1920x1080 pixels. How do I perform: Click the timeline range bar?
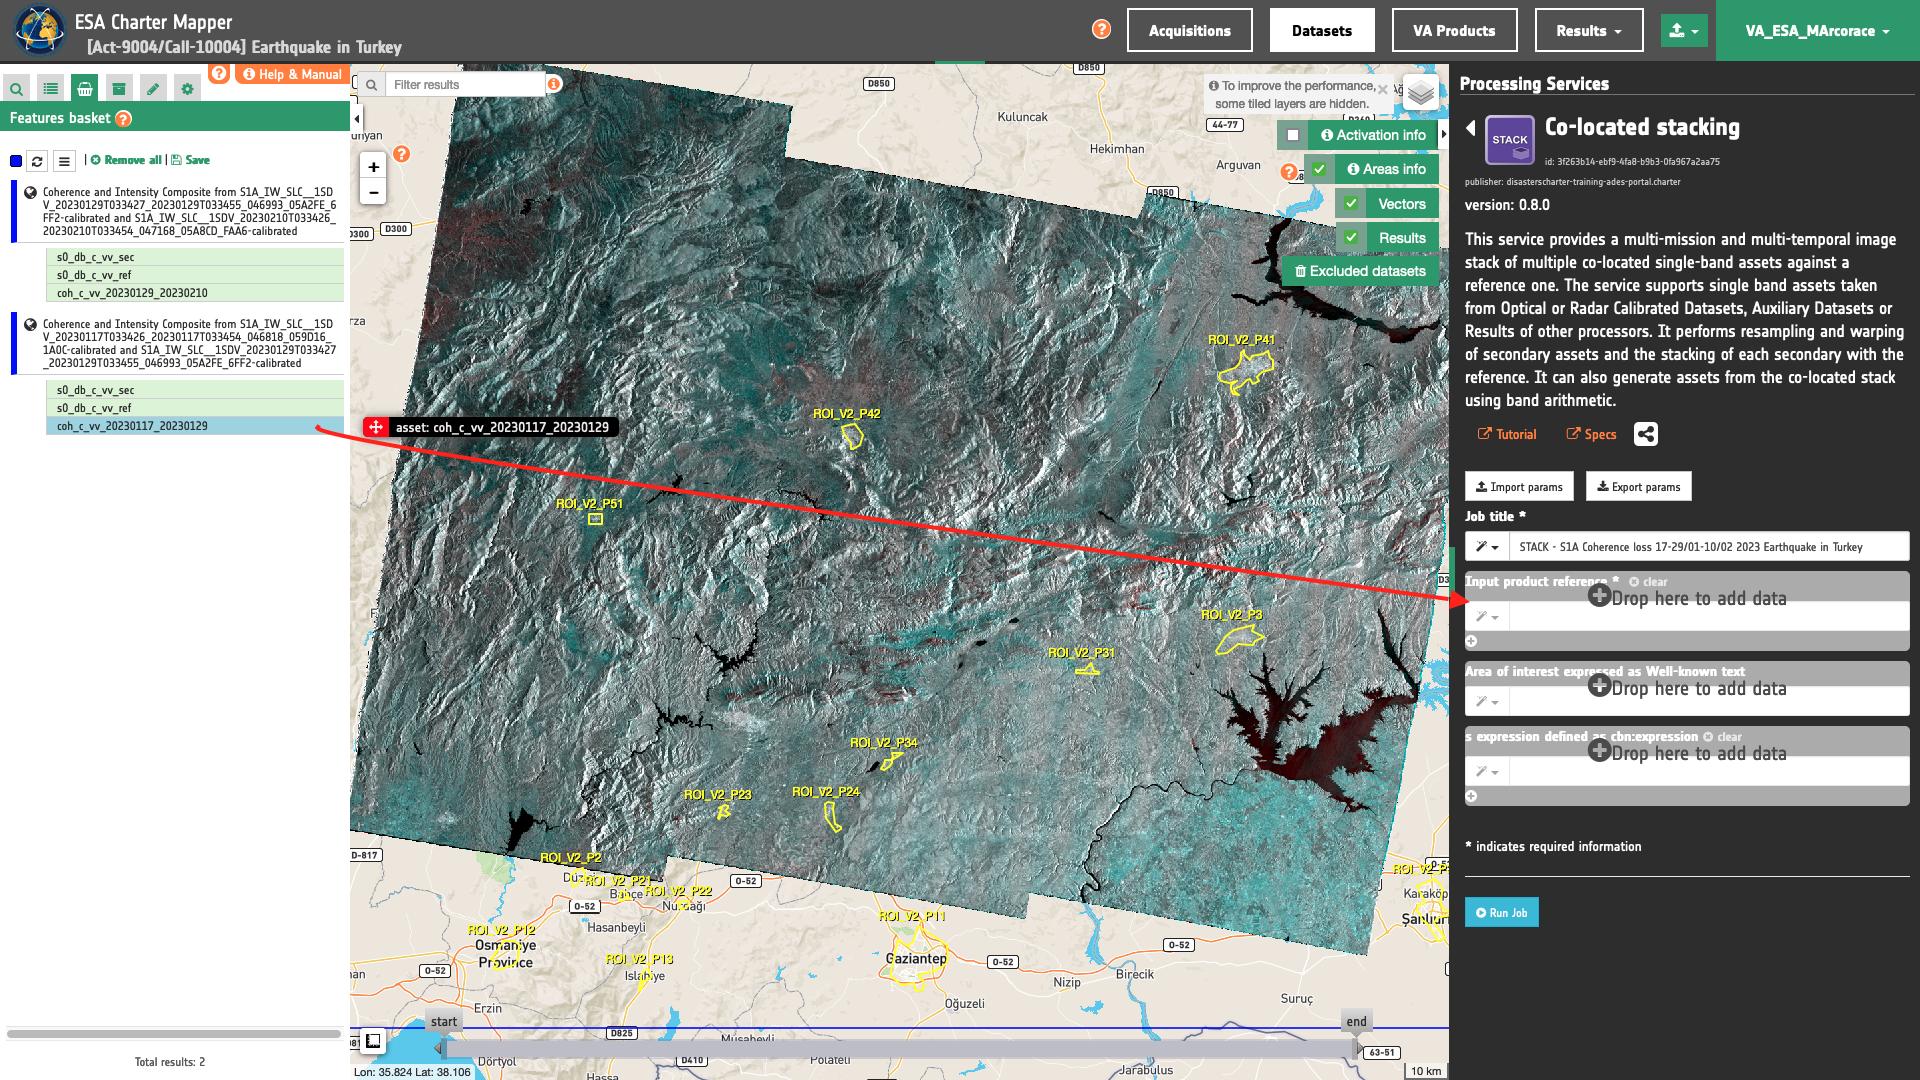(899, 1049)
